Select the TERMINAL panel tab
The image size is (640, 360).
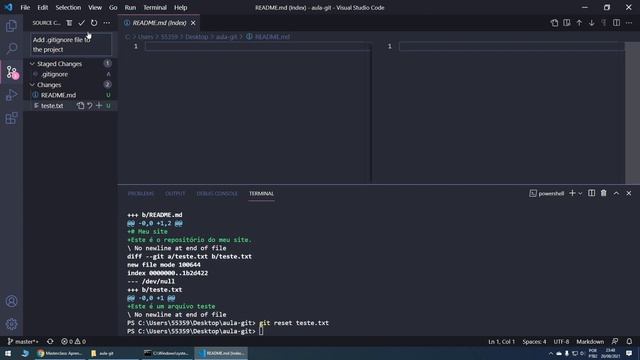click(261, 193)
